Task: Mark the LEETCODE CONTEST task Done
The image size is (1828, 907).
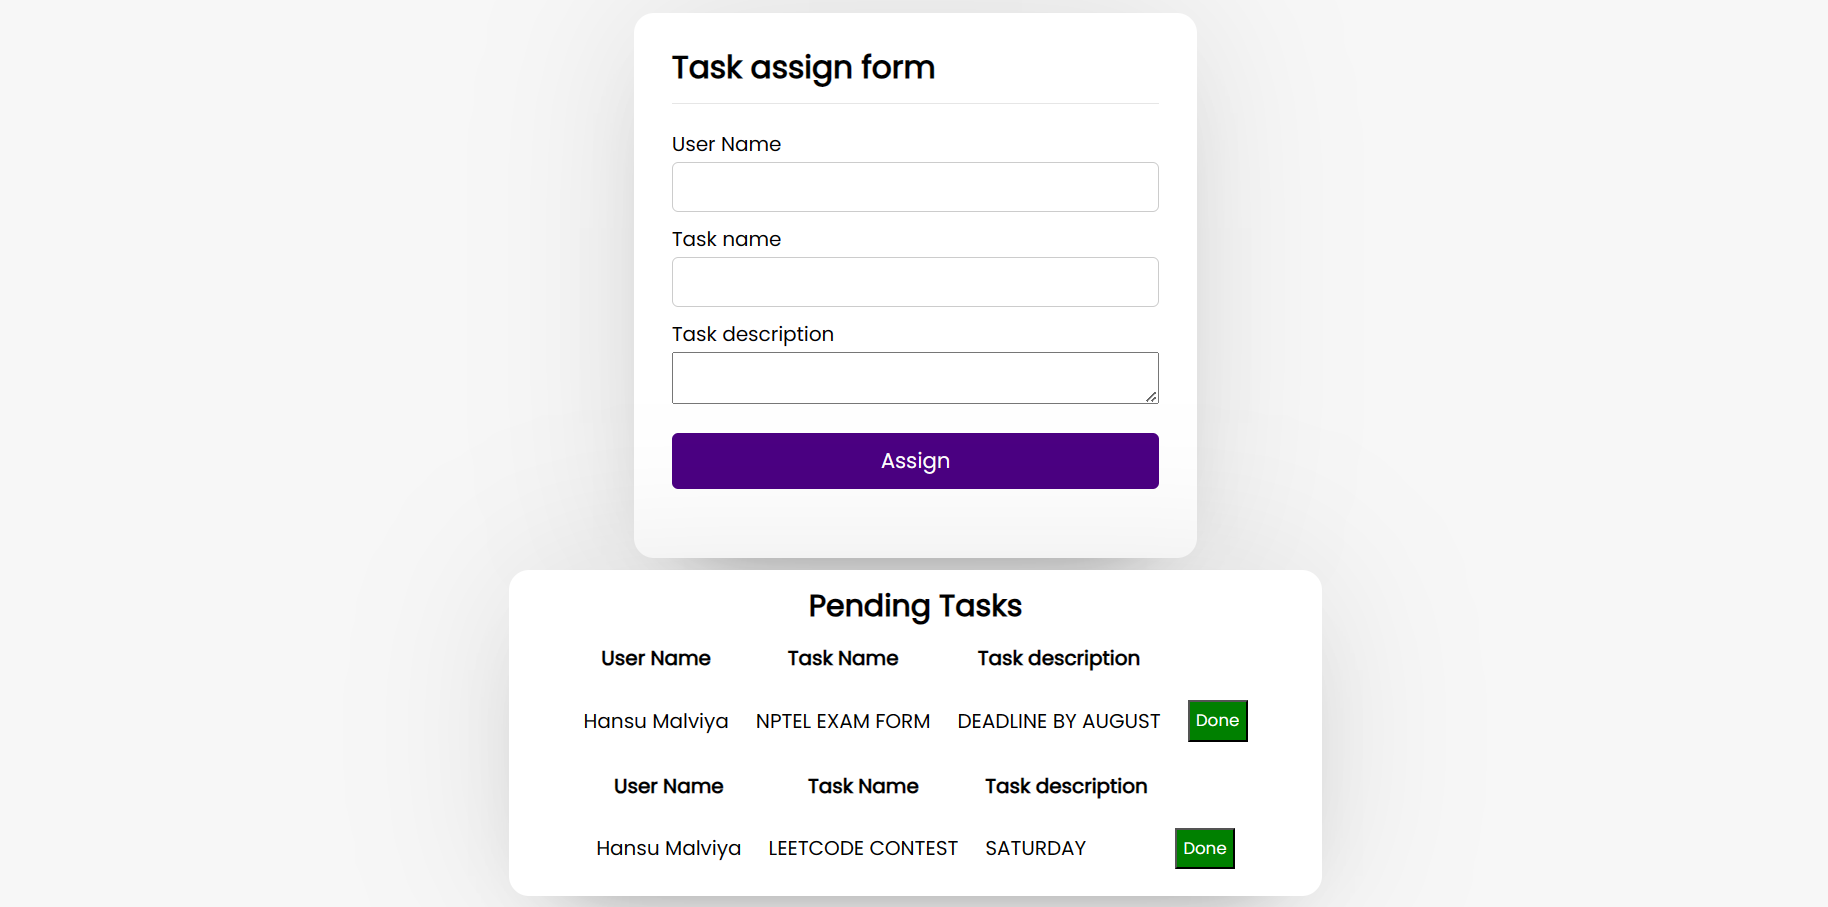Action: coord(1204,847)
